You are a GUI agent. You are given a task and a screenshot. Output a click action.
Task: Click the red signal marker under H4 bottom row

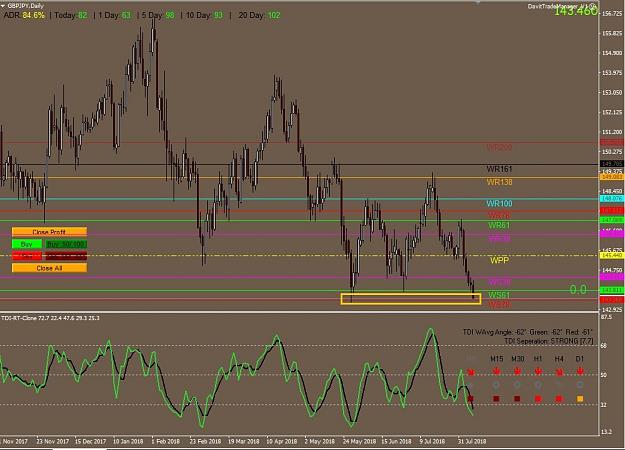click(x=559, y=398)
